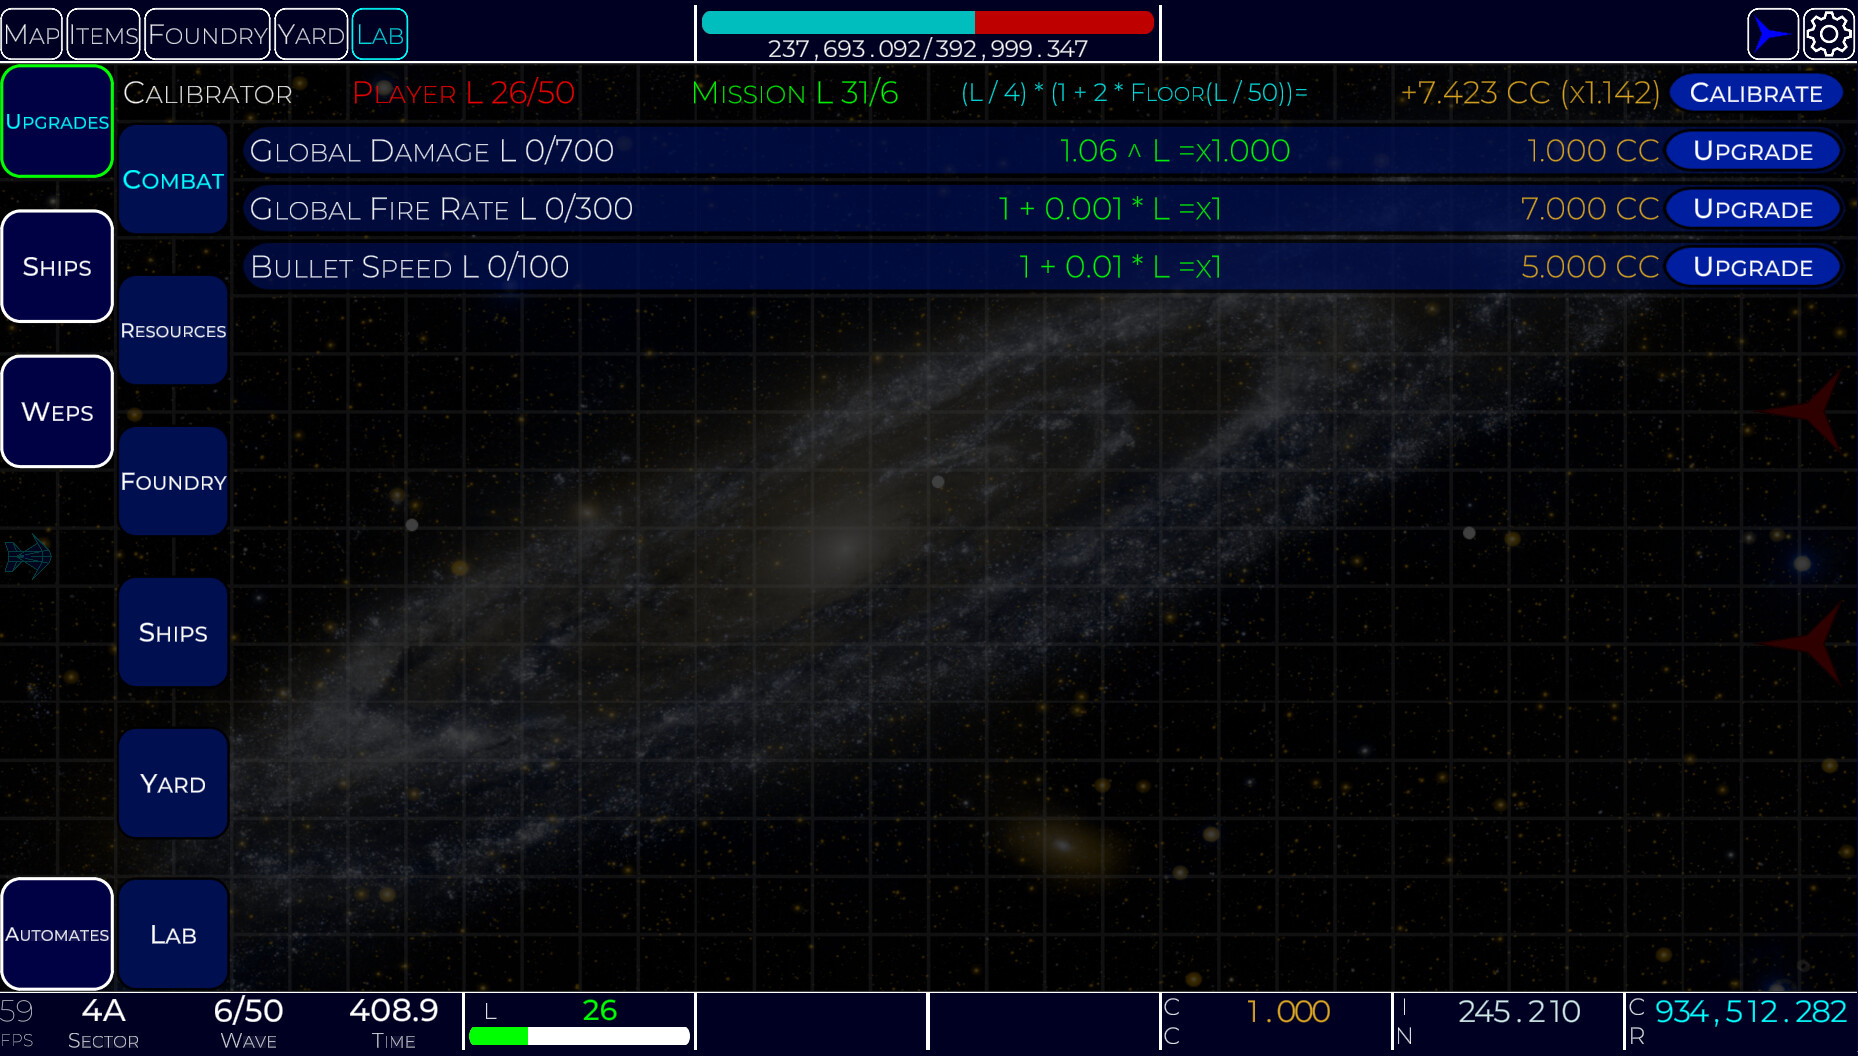
Task: Open the Yard upgrades category
Action: tap(172, 783)
